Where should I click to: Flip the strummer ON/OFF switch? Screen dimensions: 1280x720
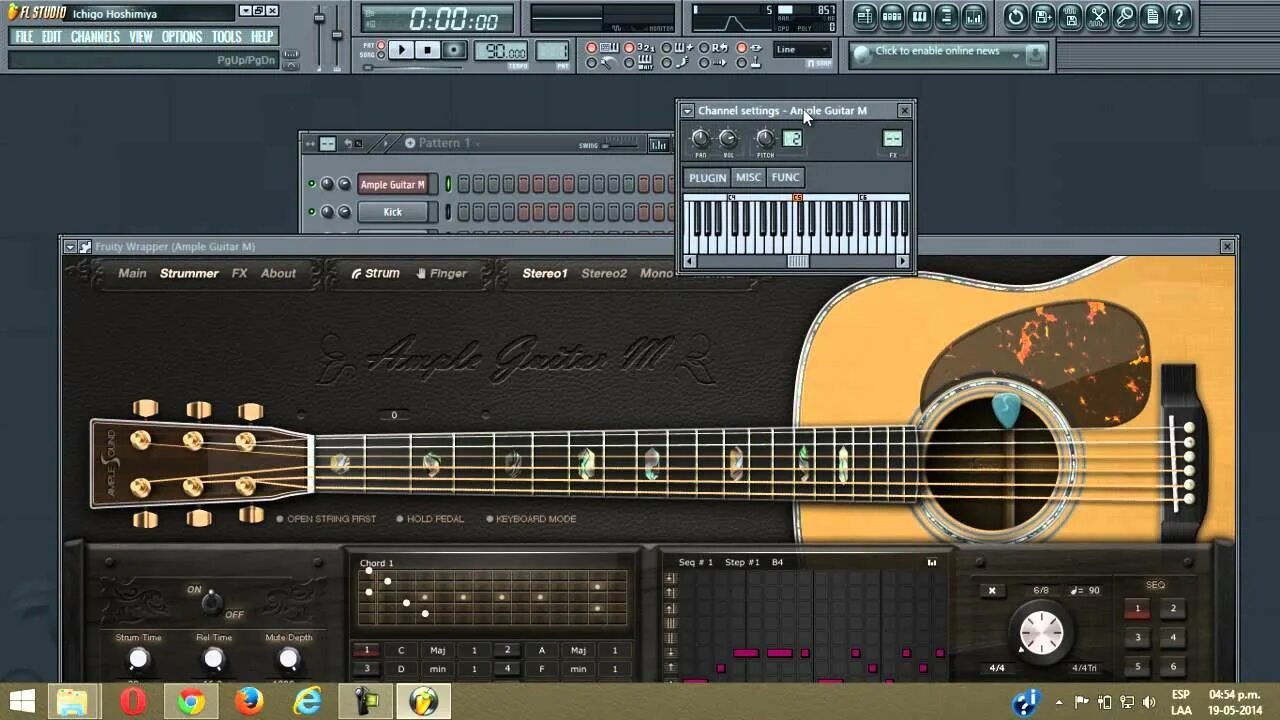coord(211,601)
